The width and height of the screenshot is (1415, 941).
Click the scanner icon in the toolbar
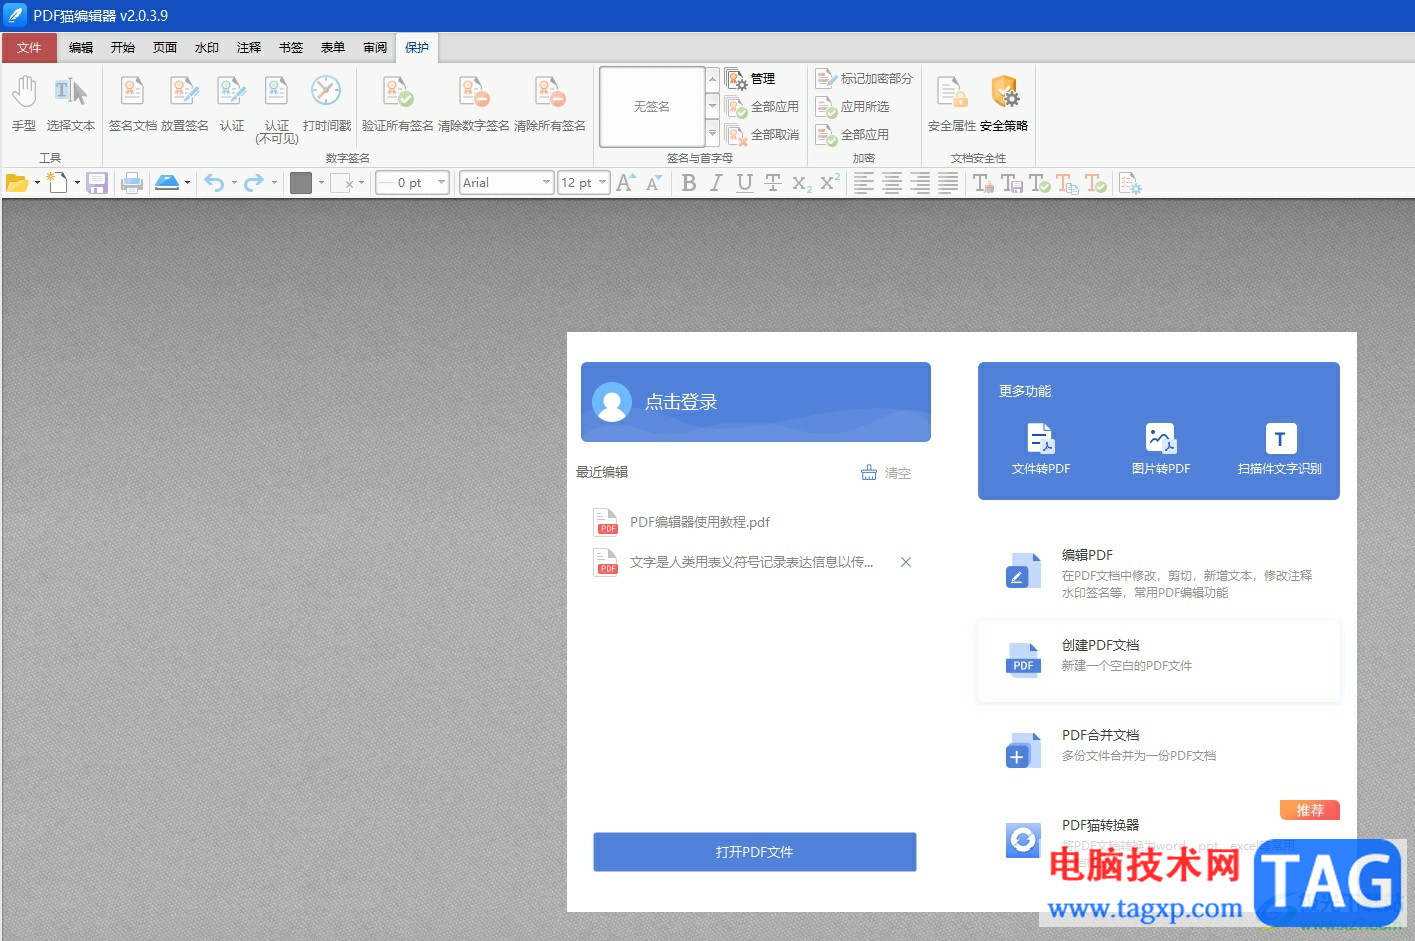[167, 183]
